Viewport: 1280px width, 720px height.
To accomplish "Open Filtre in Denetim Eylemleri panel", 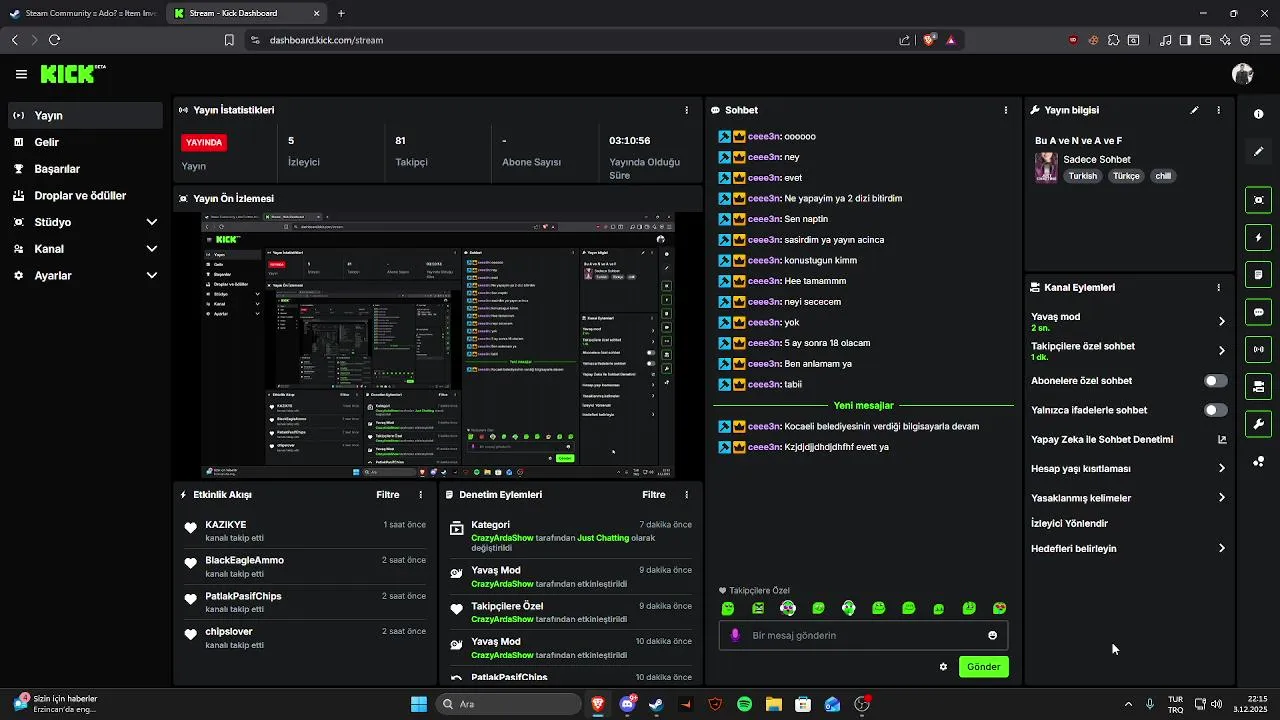I will [654, 495].
